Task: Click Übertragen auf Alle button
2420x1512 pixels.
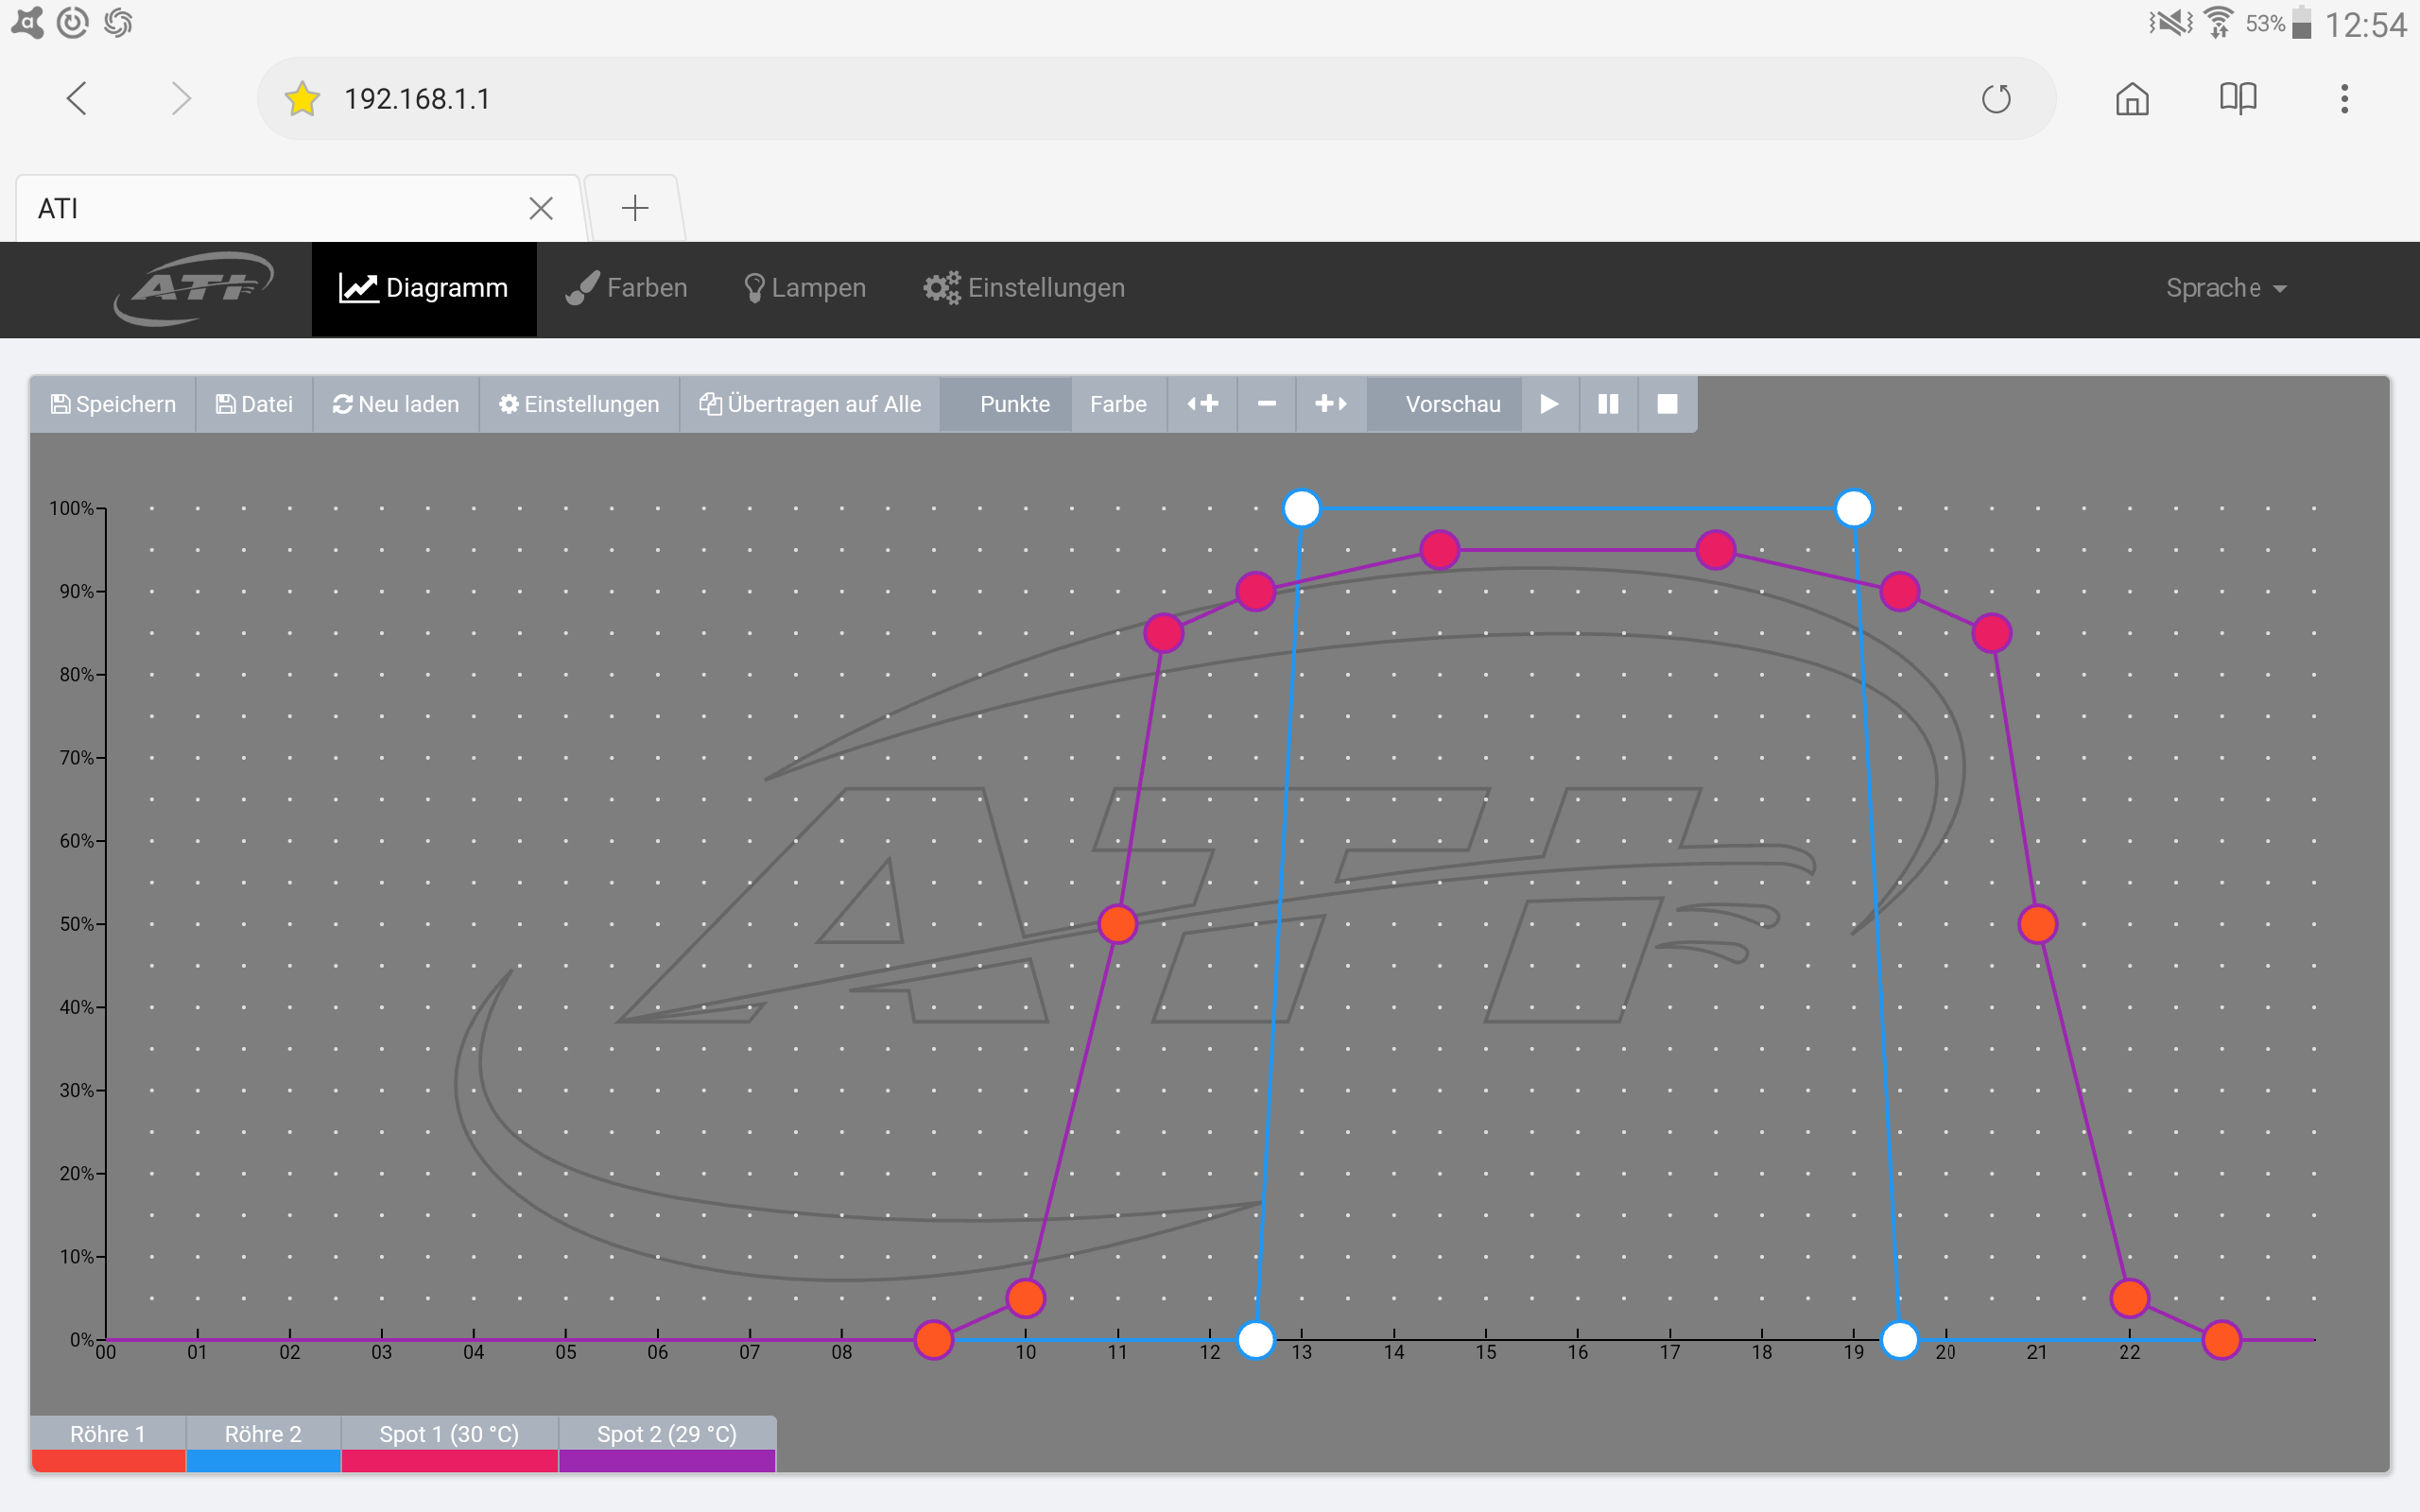Action: coord(810,404)
